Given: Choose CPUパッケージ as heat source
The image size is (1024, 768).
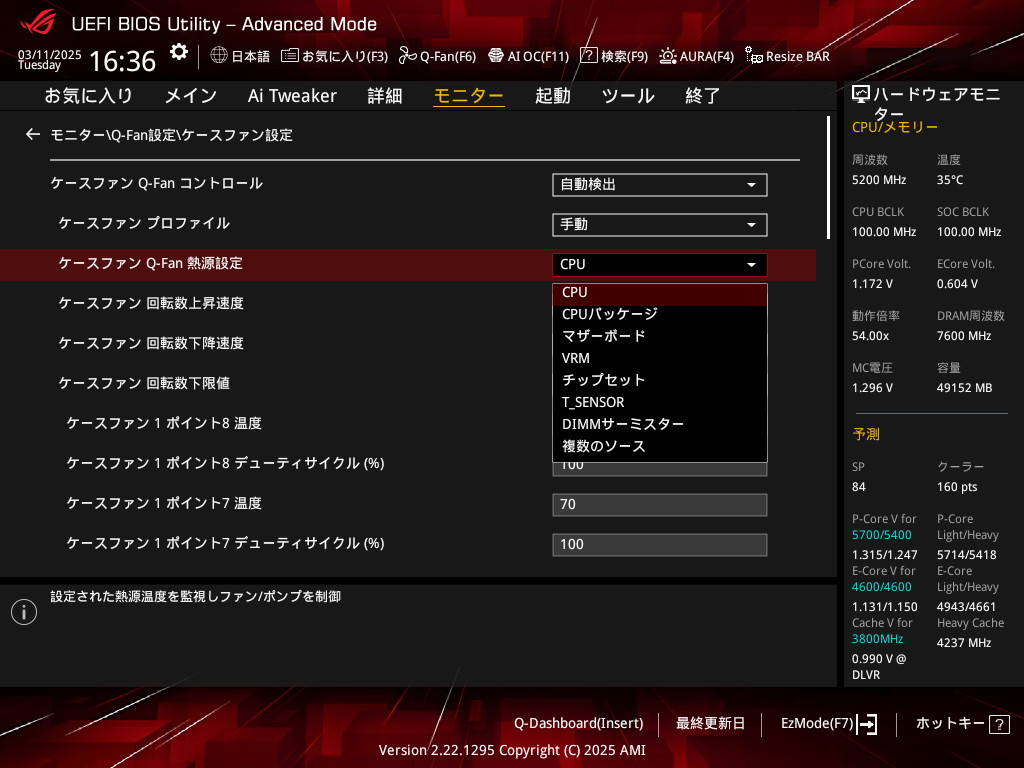Looking at the screenshot, I should pyautogui.click(x=660, y=314).
